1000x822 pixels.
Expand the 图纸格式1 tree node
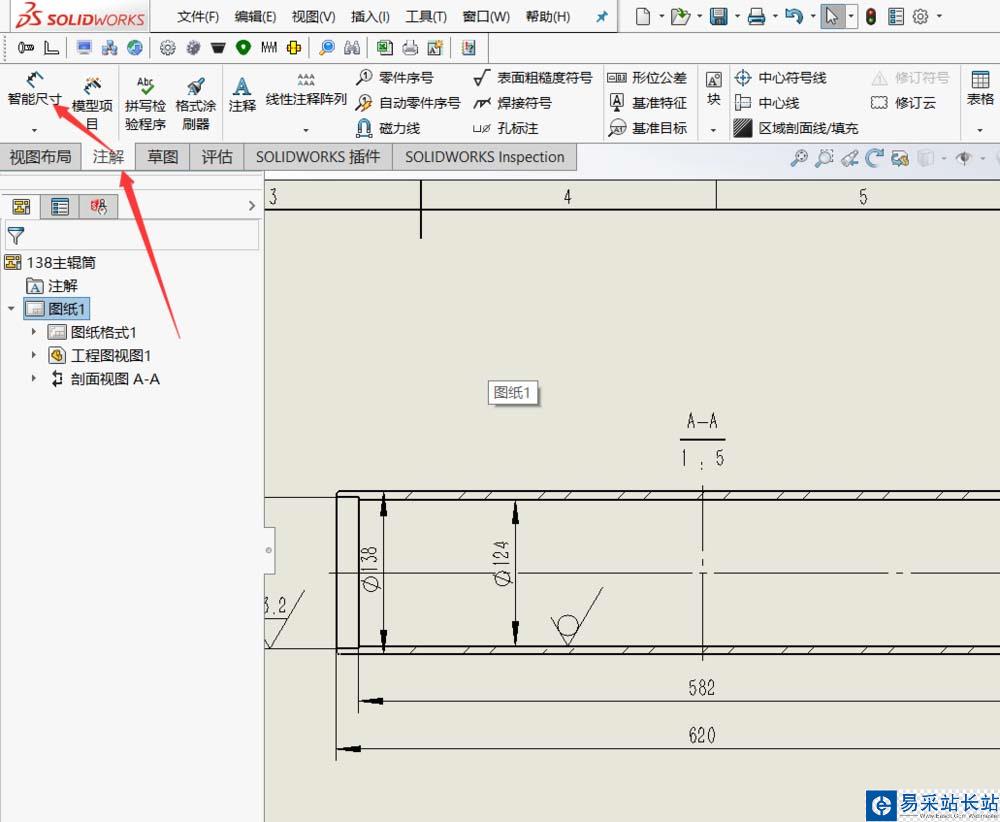[34, 332]
